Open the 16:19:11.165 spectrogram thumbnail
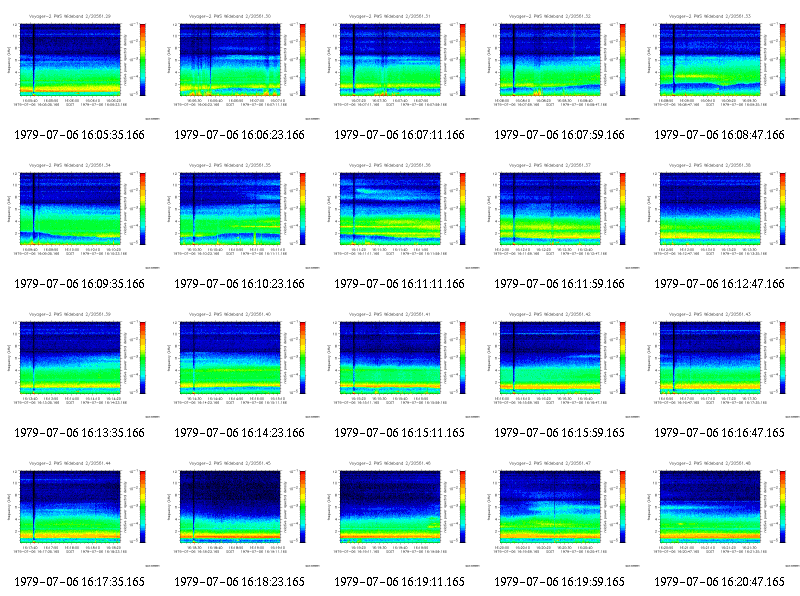This screenshot has height=596, width=800. point(400,513)
